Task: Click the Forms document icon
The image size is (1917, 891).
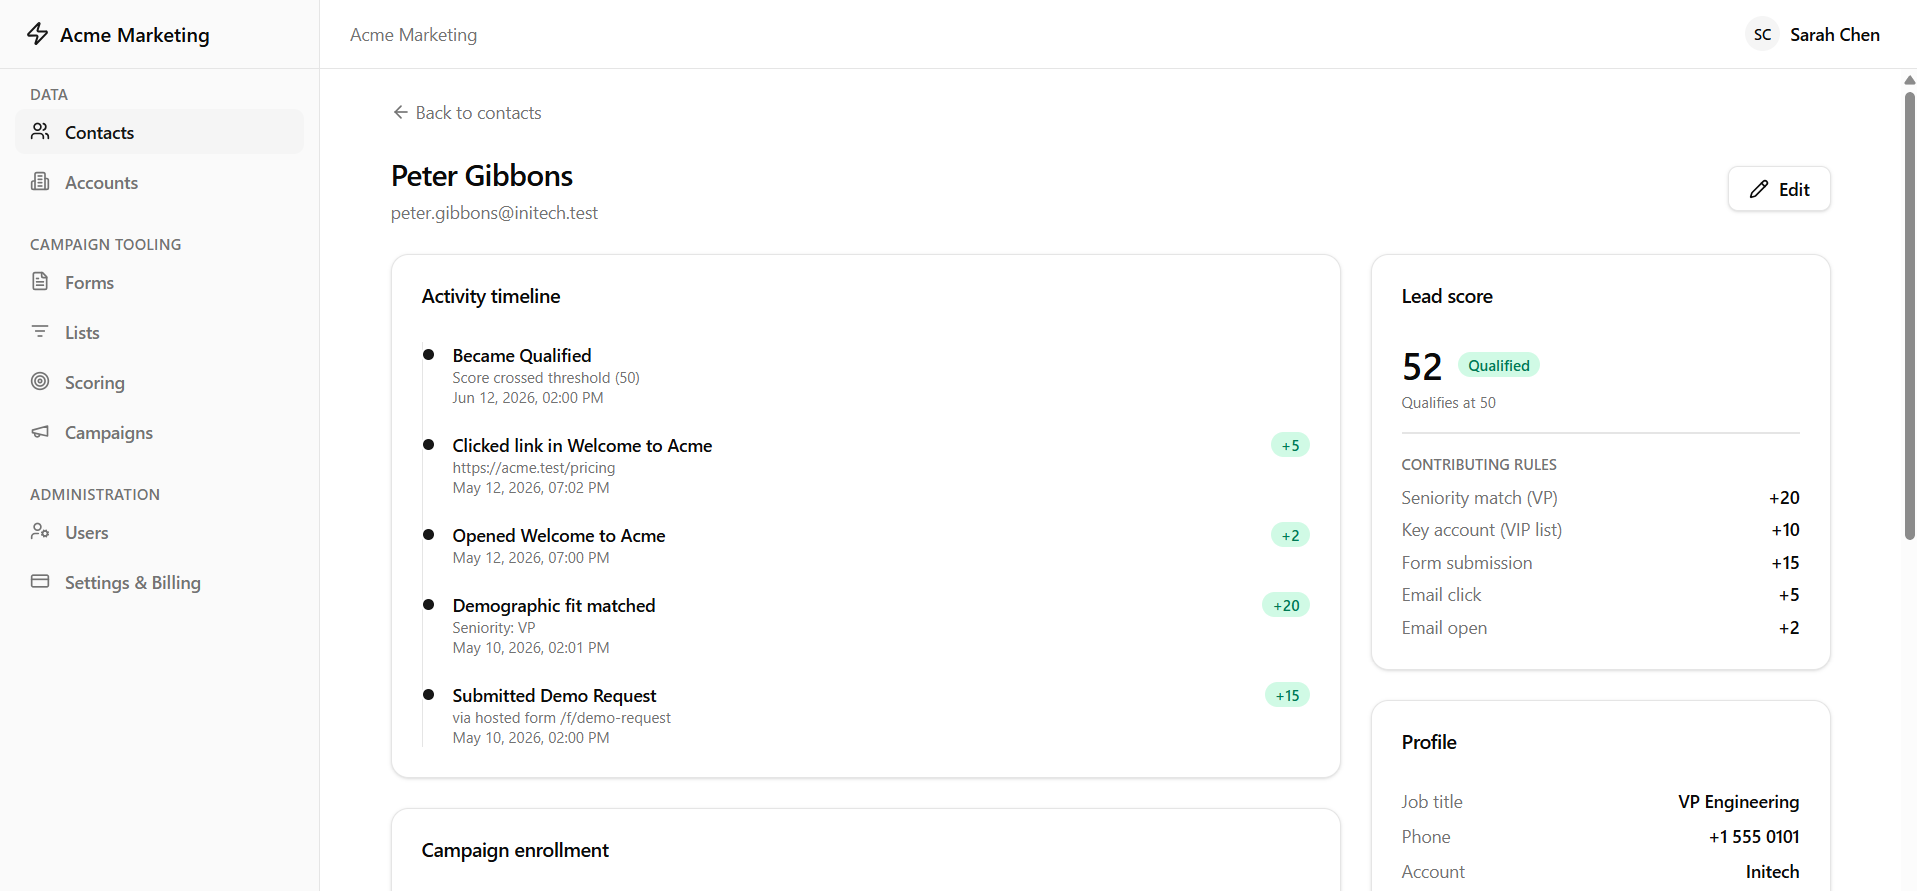Action: 40,281
